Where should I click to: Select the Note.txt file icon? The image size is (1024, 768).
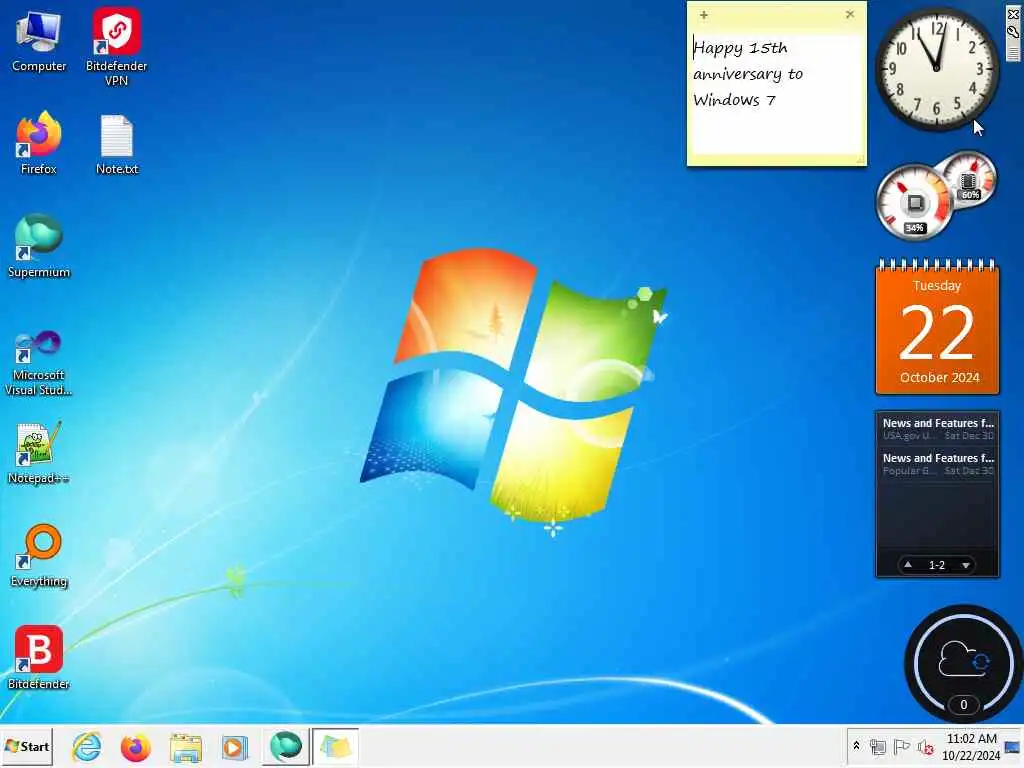click(x=117, y=144)
